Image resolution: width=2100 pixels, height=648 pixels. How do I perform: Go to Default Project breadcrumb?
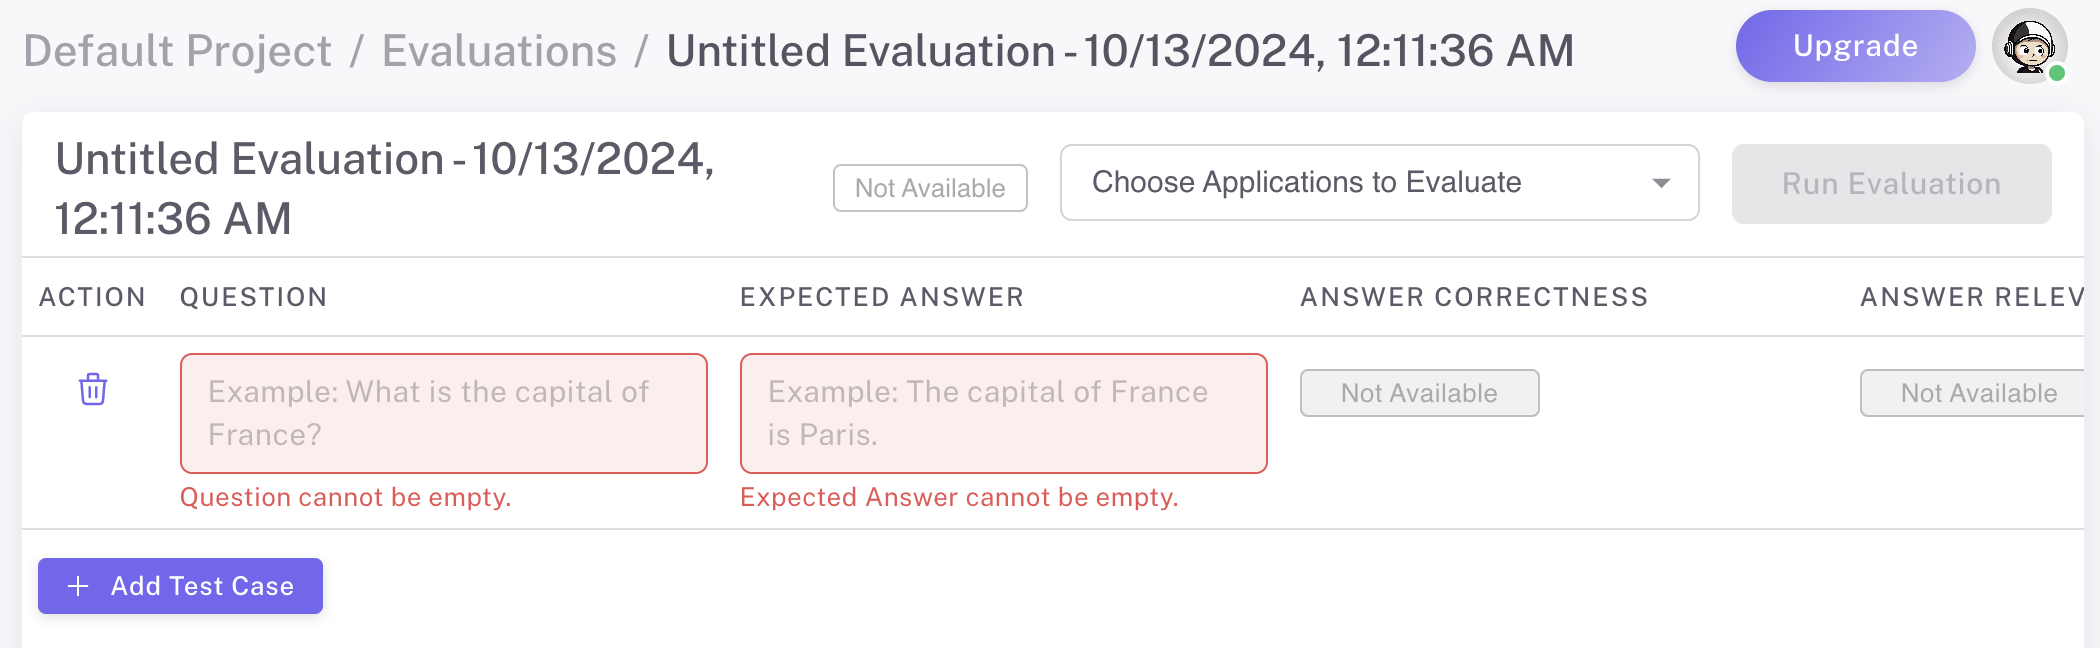[177, 51]
